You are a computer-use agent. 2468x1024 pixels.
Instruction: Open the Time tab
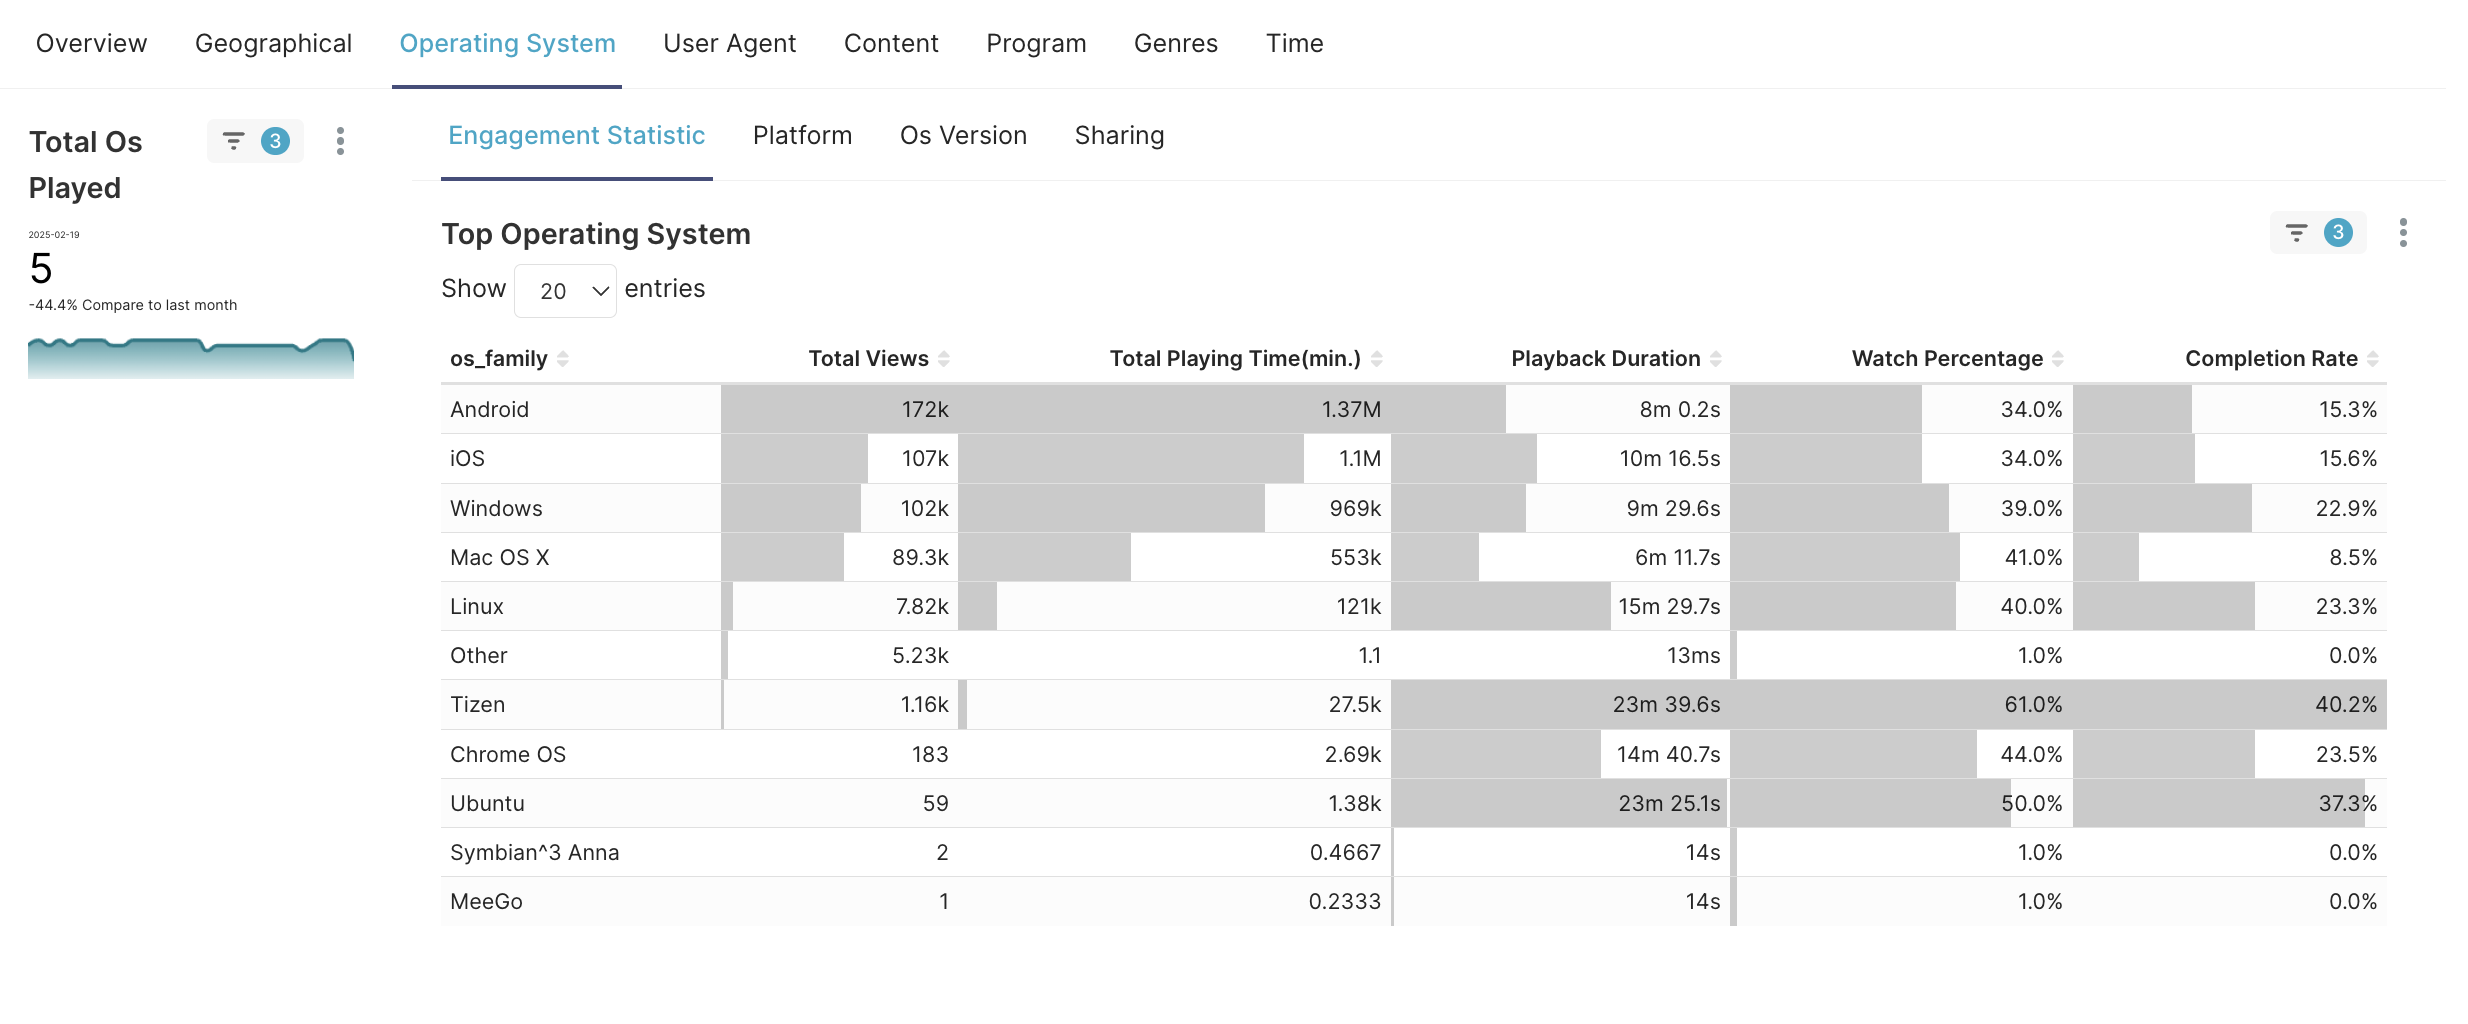1294,43
